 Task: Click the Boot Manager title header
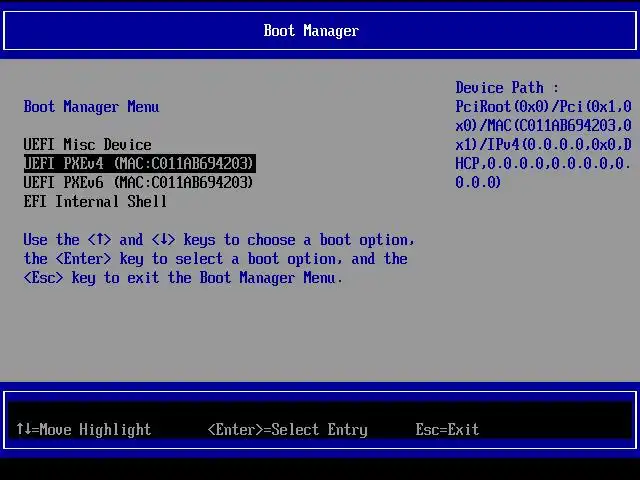(311, 31)
